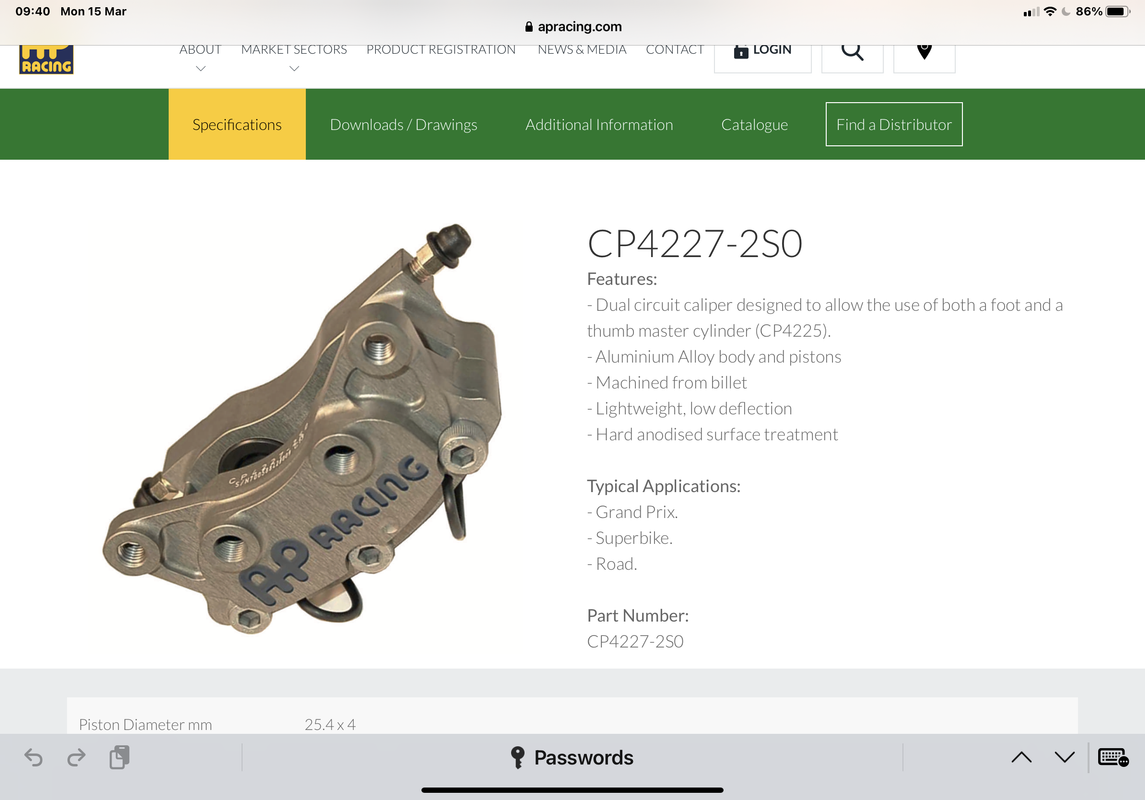1145x800 pixels.
Task: Go to next field with down chevron
Action: 1065,758
